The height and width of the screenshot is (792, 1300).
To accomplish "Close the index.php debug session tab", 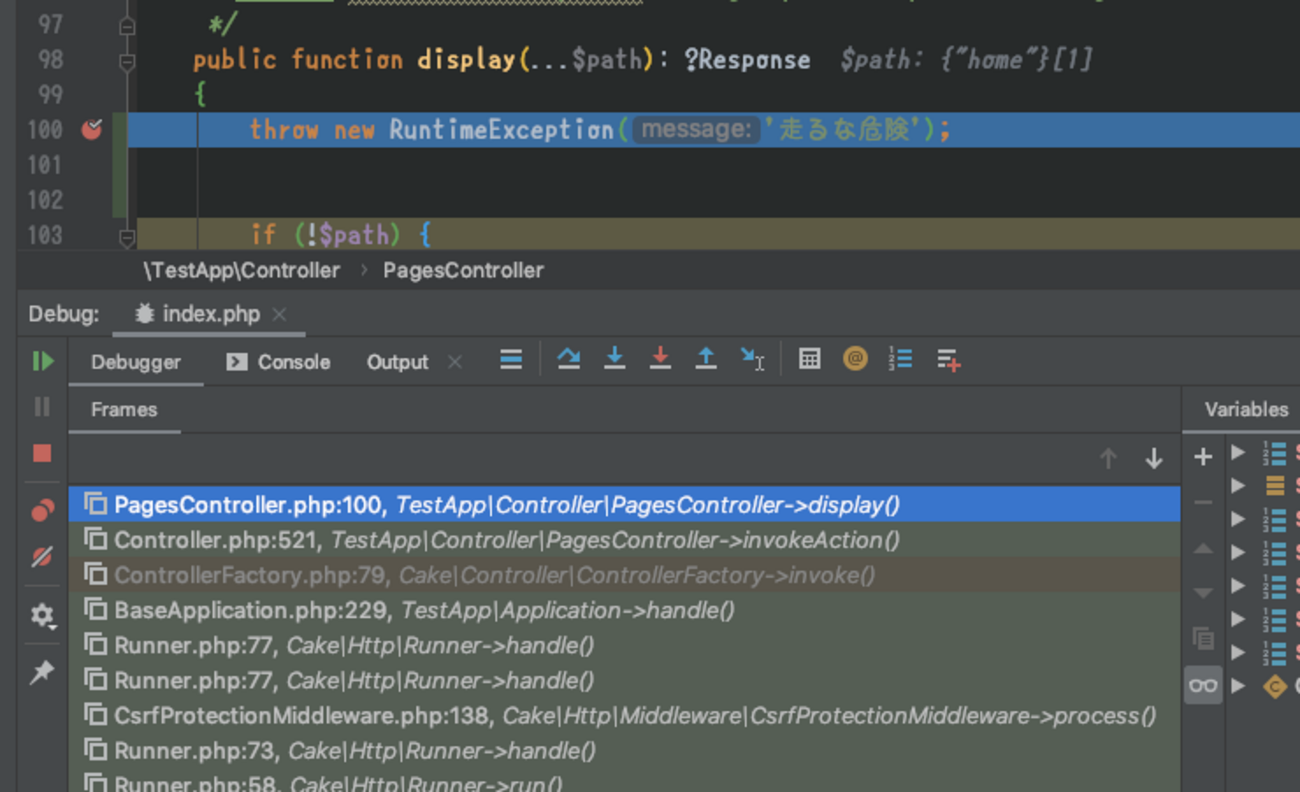I will pos(280,314).
